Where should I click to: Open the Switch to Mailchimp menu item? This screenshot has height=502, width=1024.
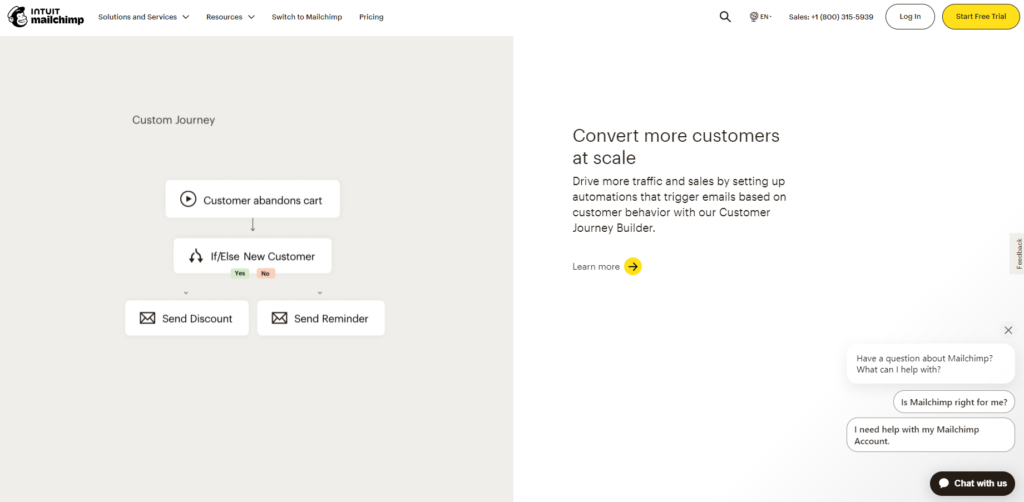307,17
